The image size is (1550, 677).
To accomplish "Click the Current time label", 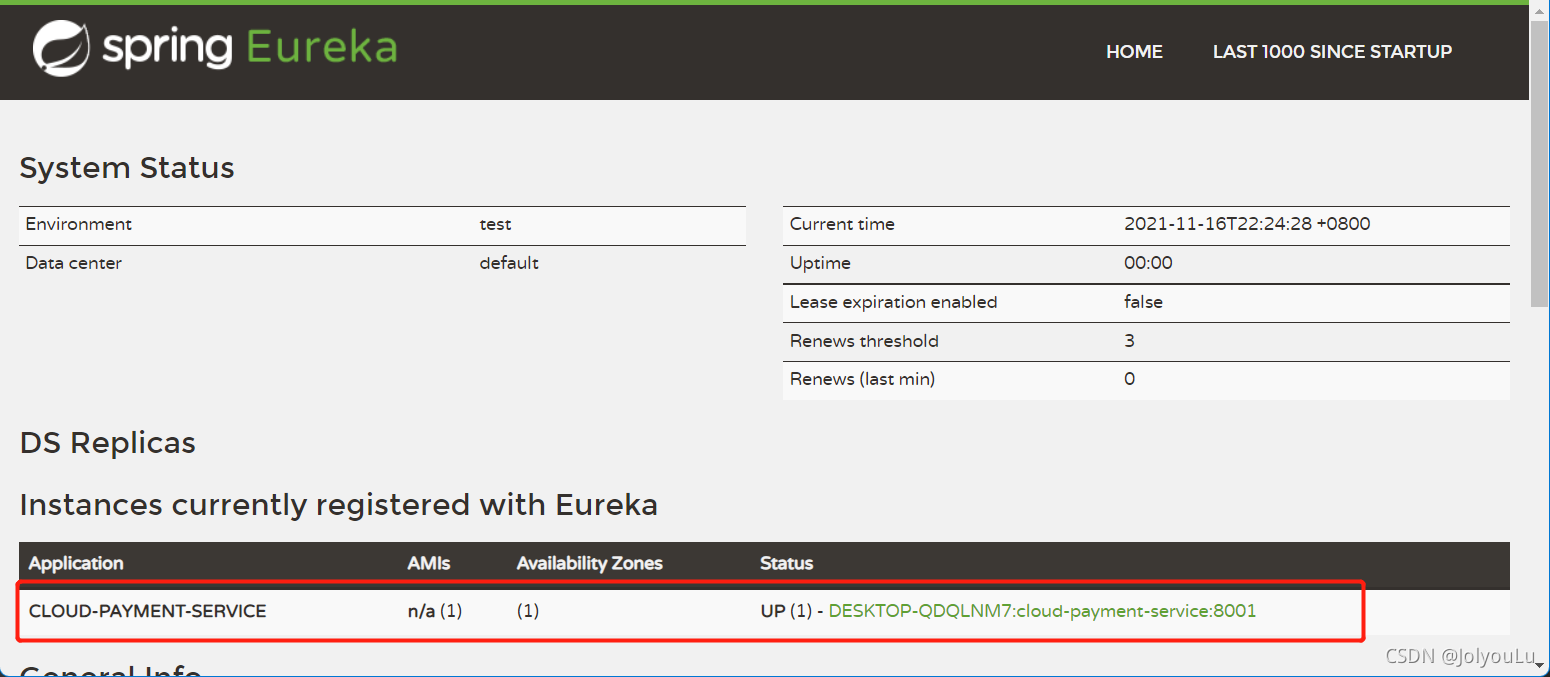I will [x=842, y=224].
